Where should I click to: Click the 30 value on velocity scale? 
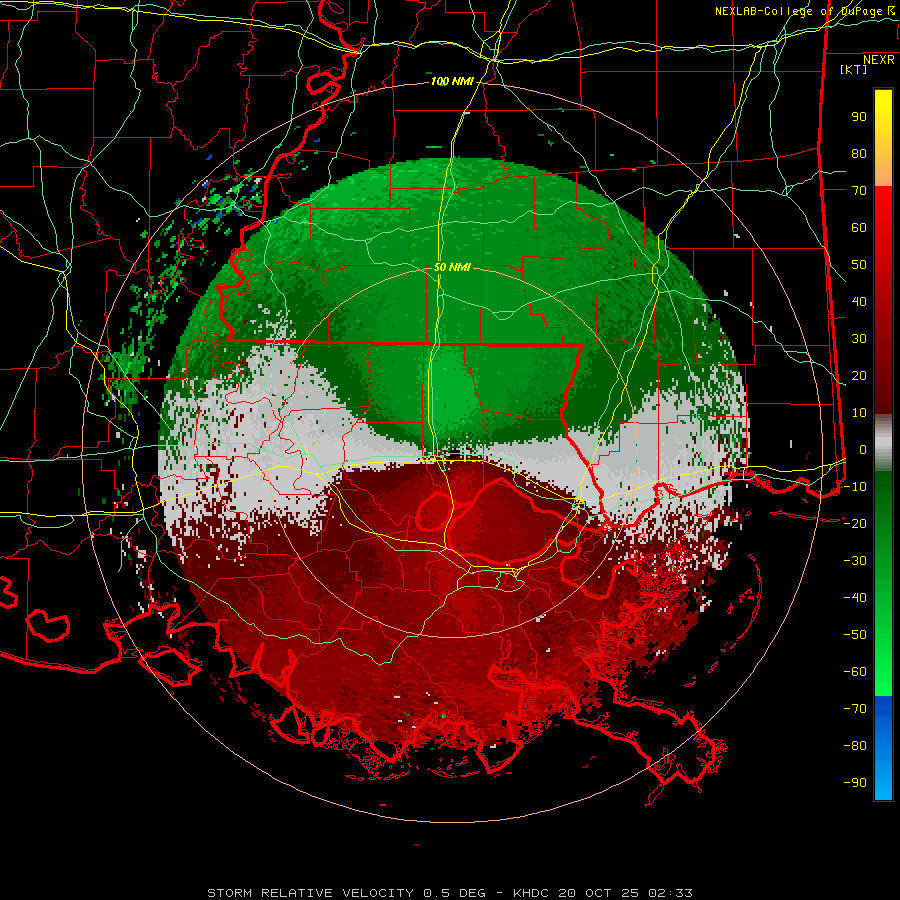click(x=859, y=339)
